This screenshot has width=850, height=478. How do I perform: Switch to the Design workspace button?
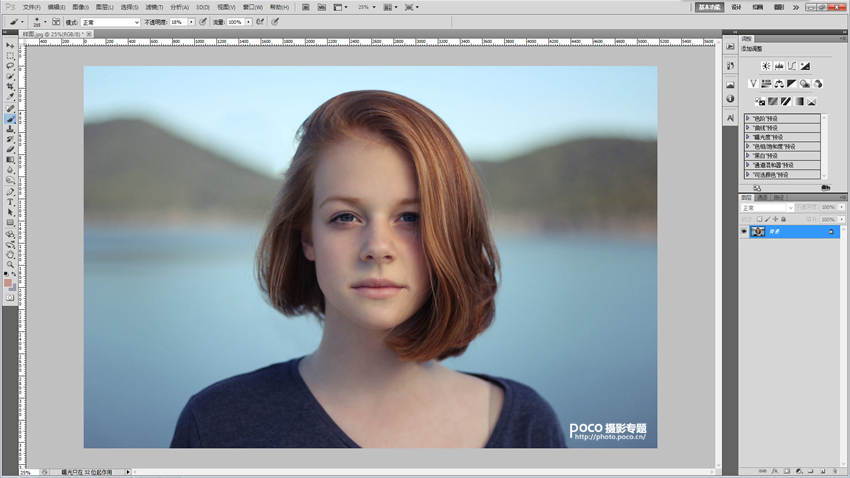(736, 7)
